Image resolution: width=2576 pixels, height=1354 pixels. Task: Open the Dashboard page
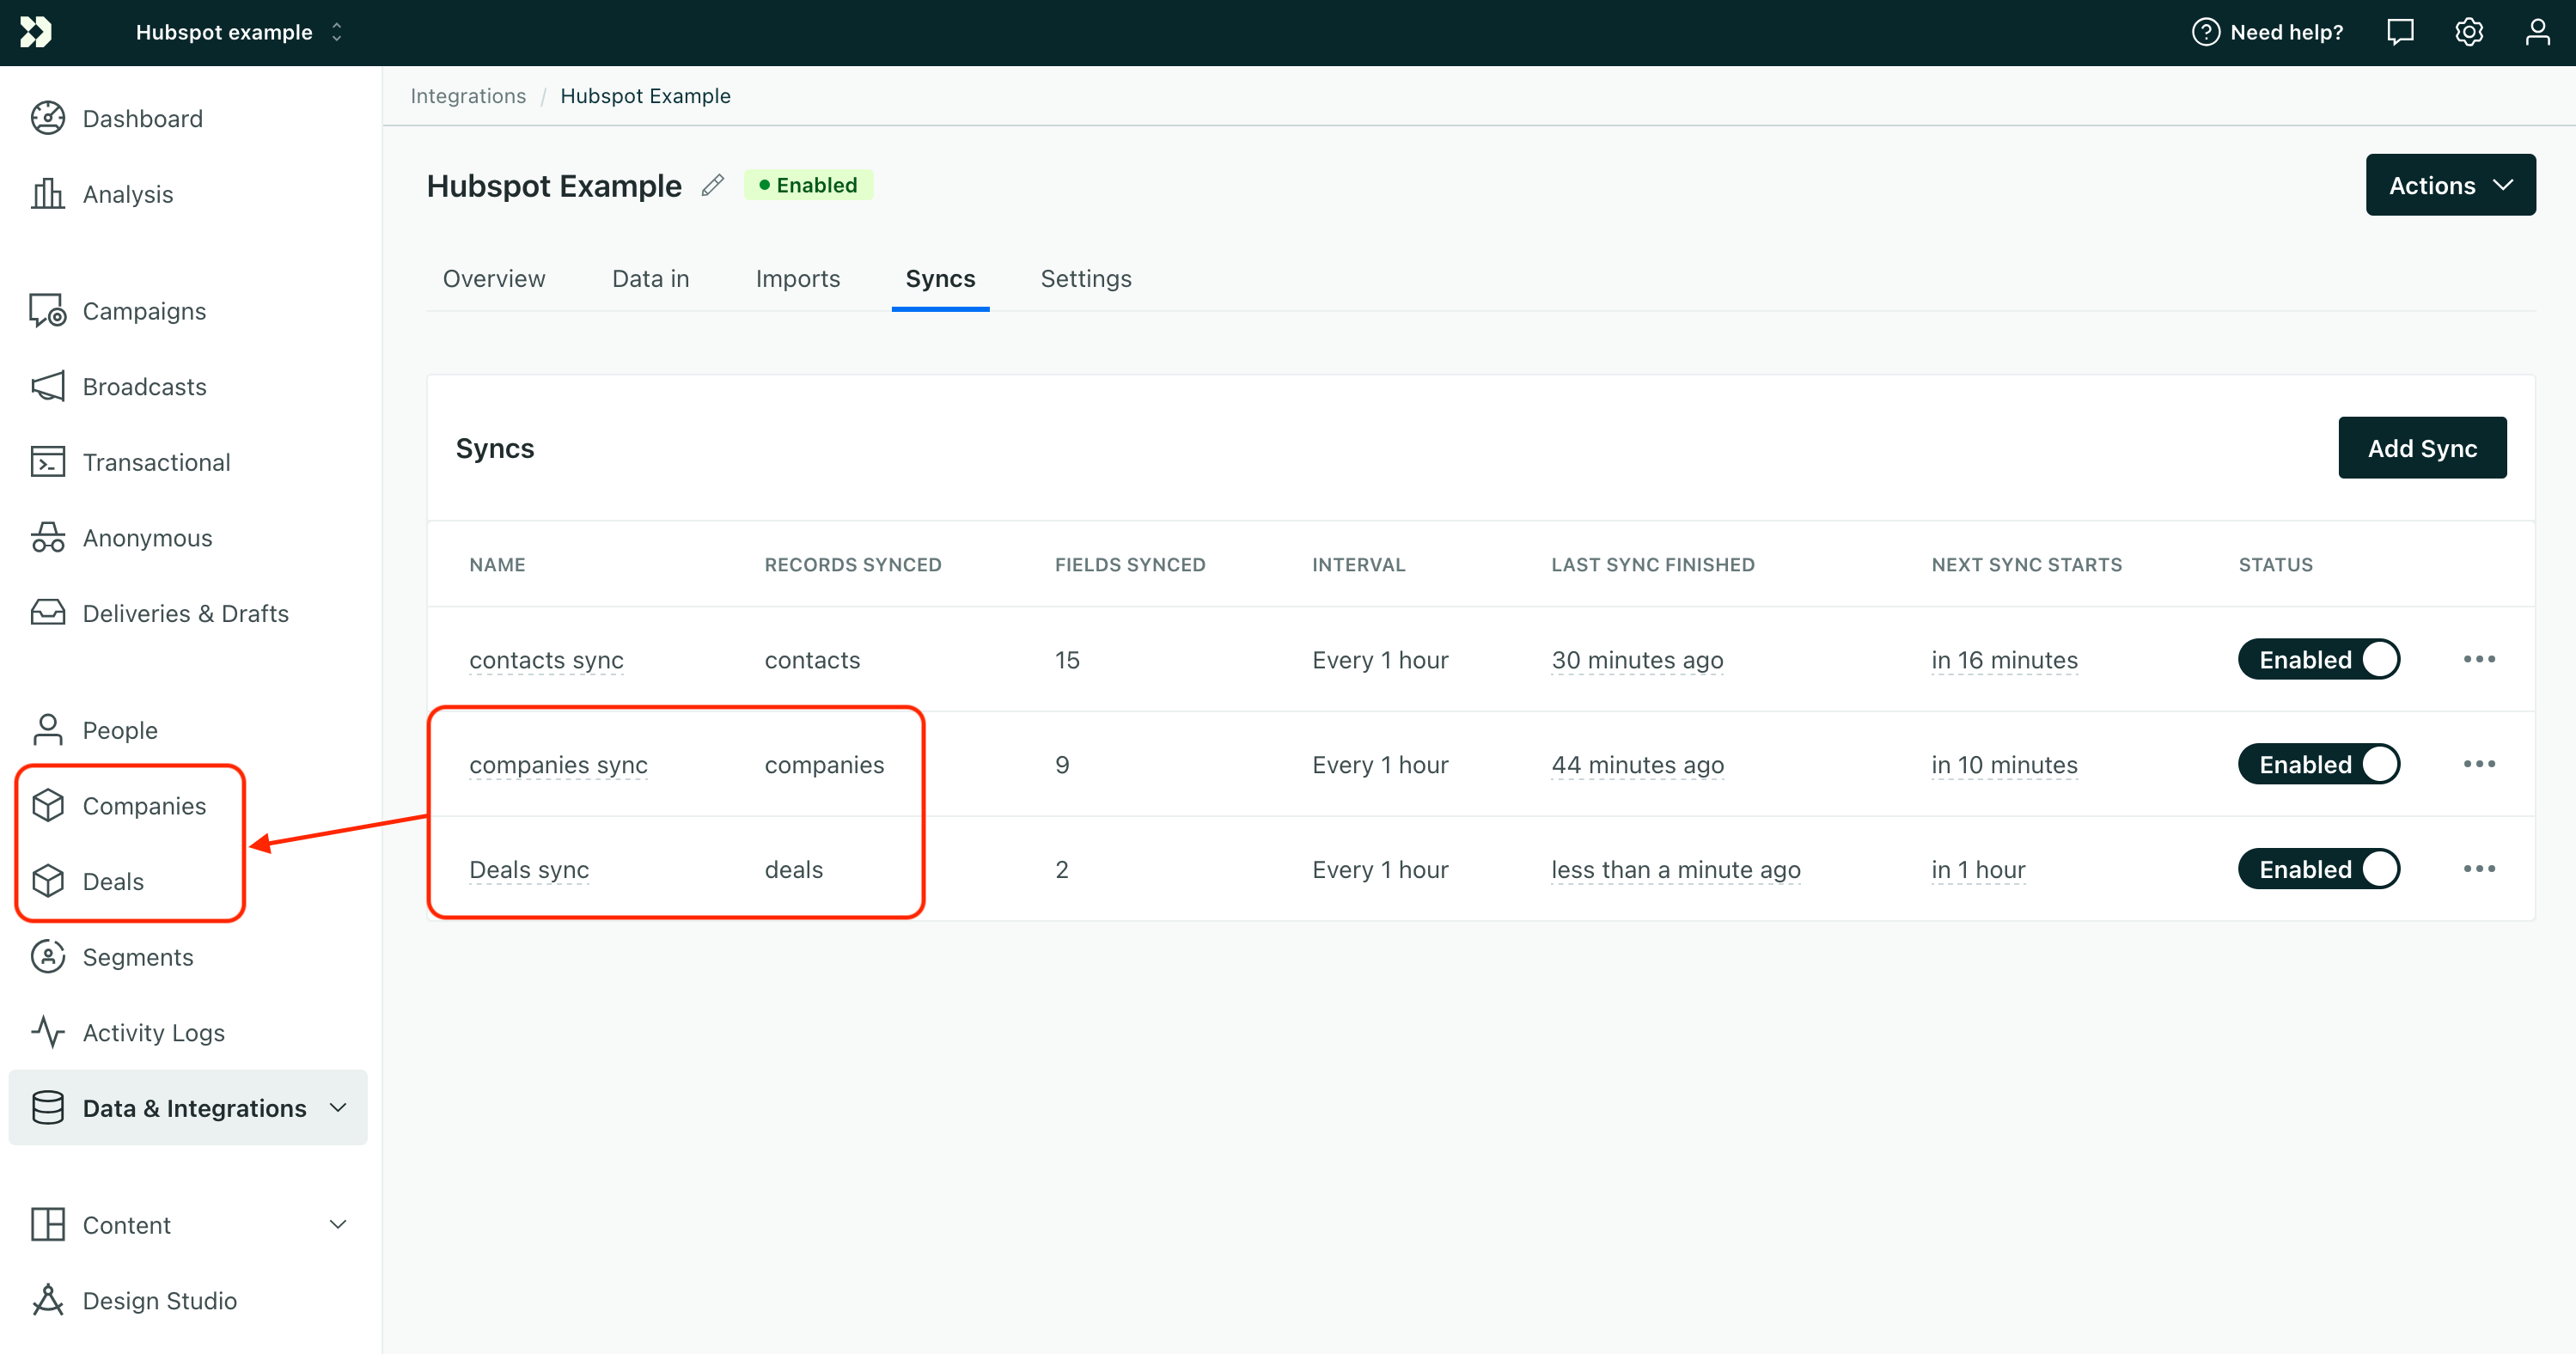142,118
